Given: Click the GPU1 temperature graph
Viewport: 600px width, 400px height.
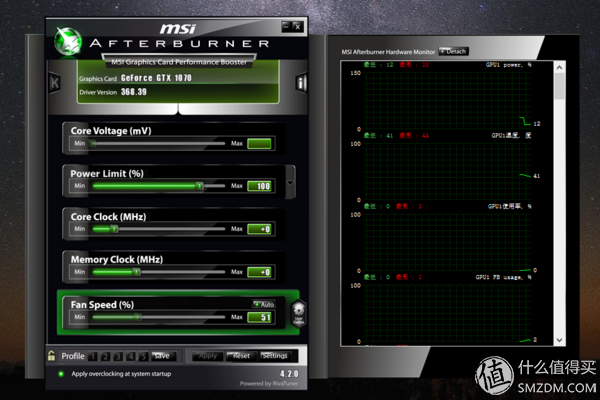Looking at the screenshot, I should [448, 170].
